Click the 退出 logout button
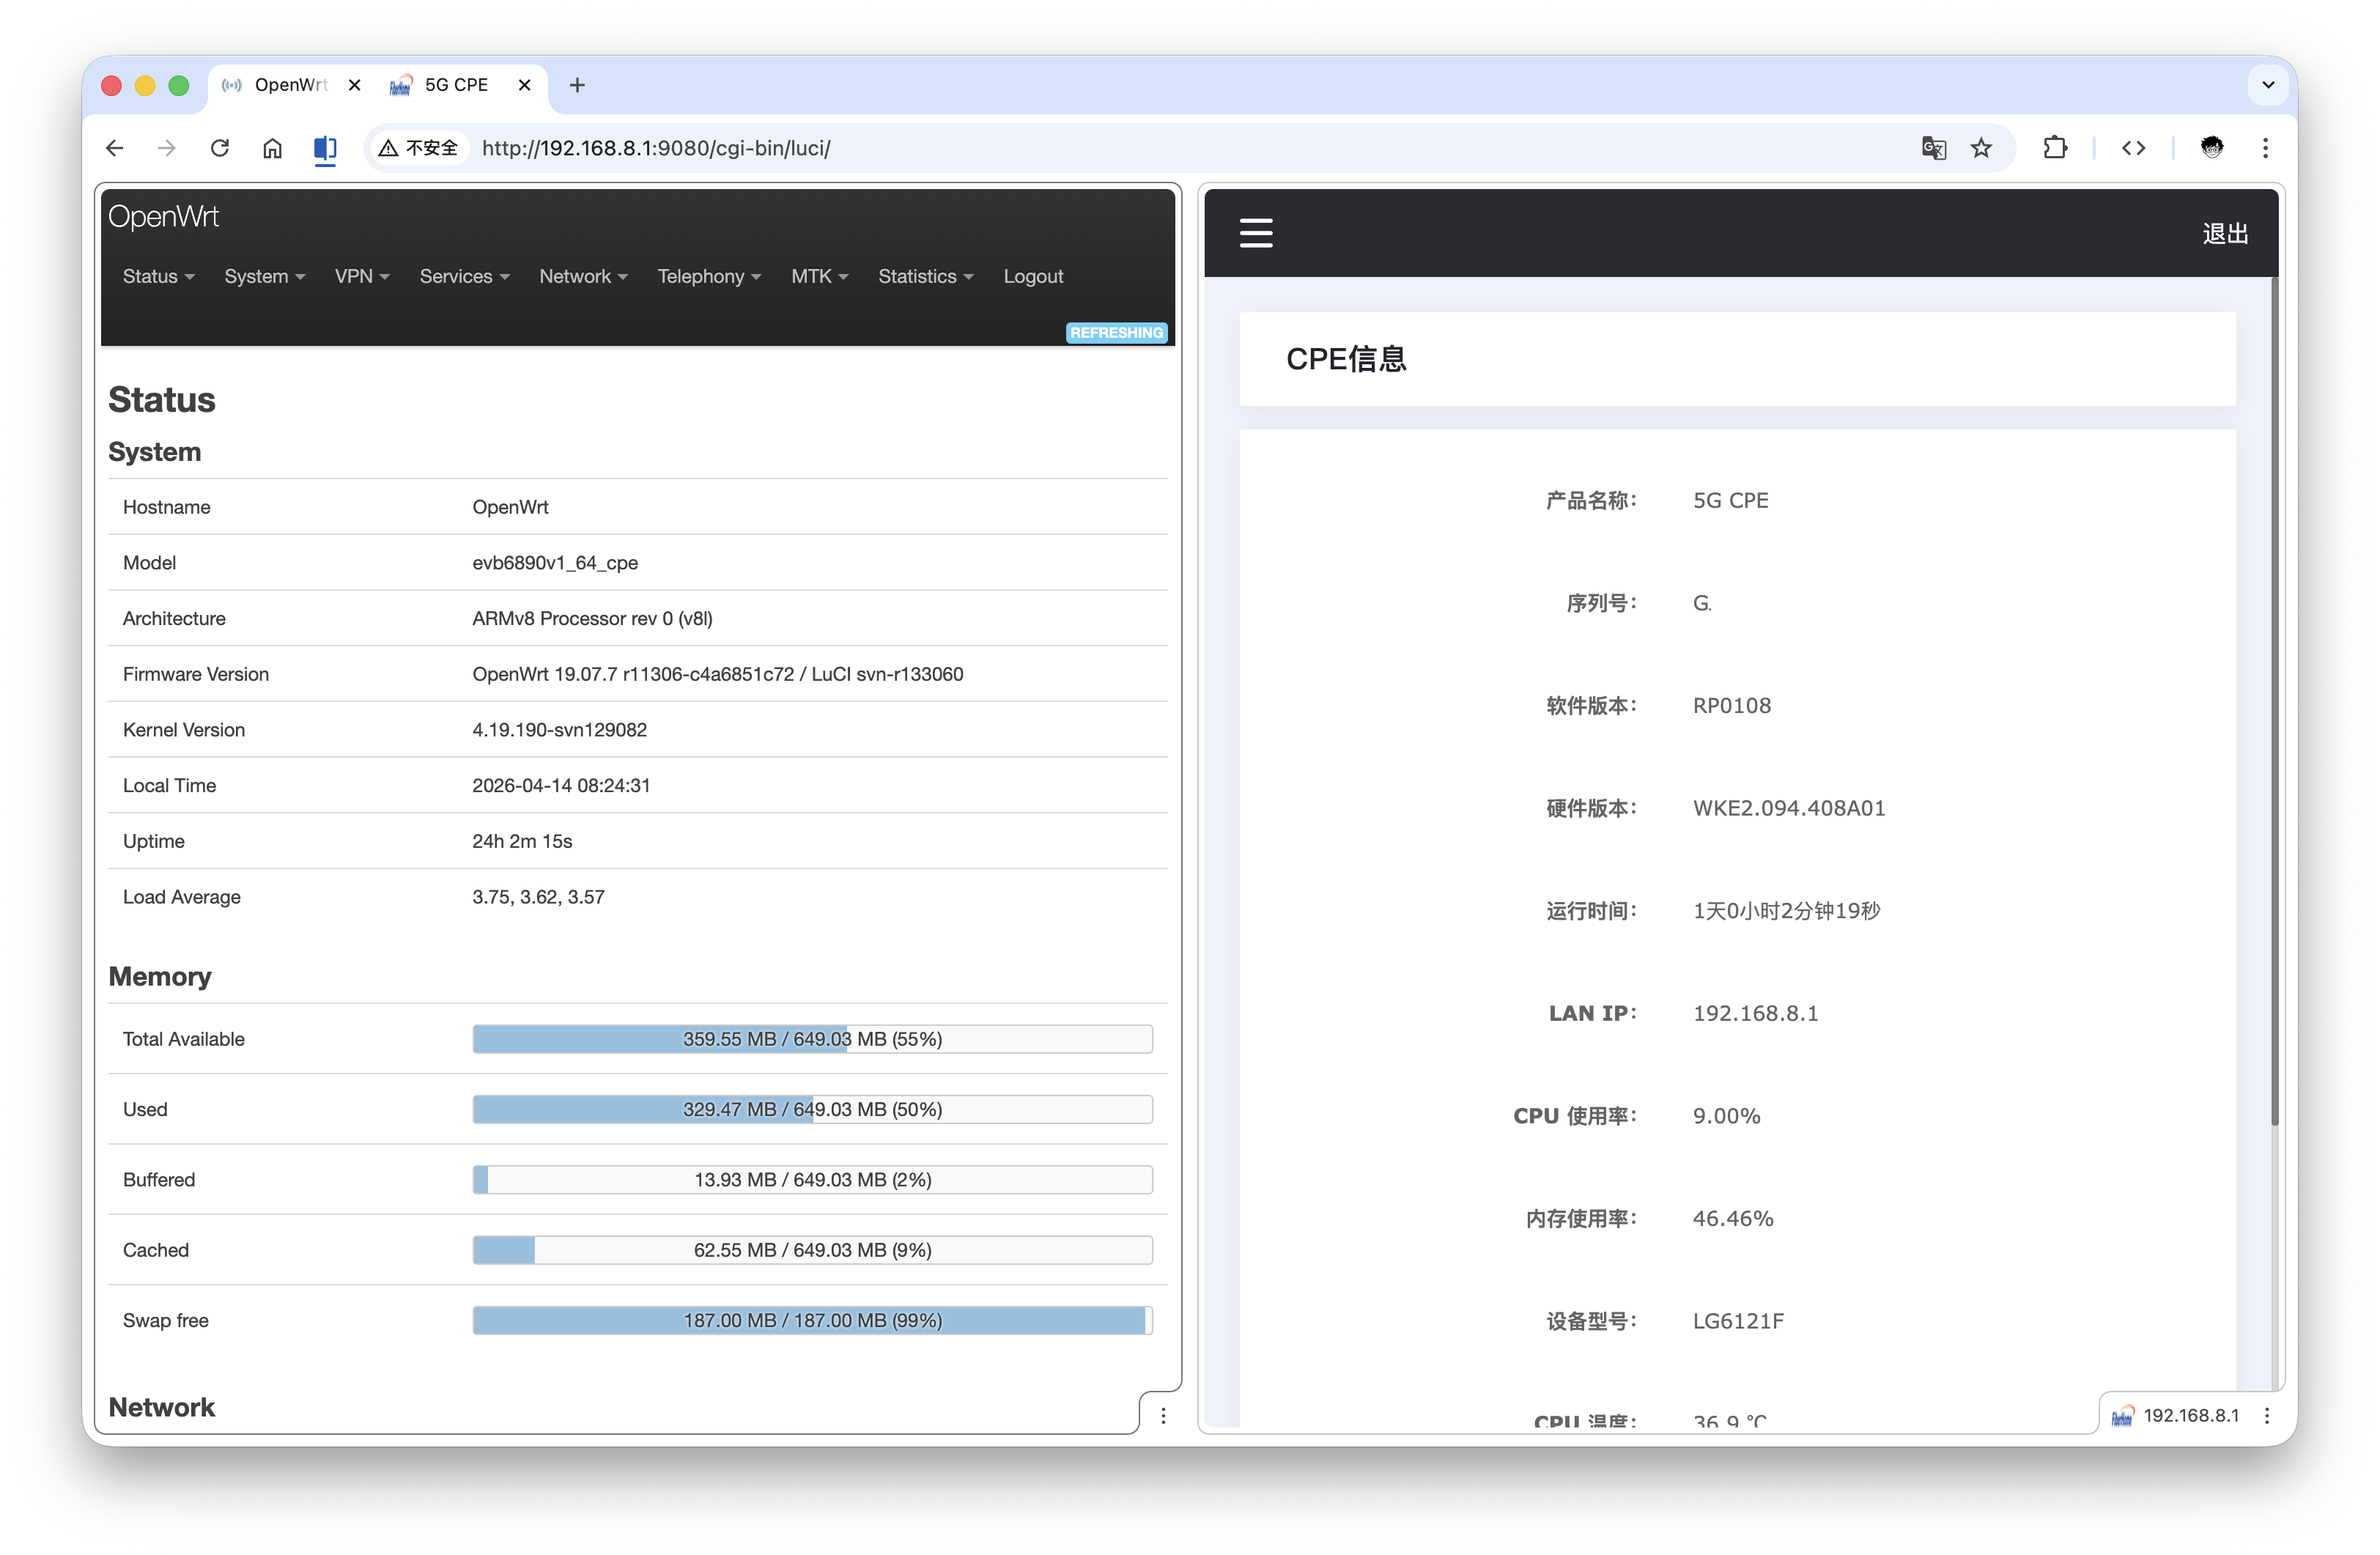The height and width of the screenshot is (1555, 2380). tap(2225, 233)
